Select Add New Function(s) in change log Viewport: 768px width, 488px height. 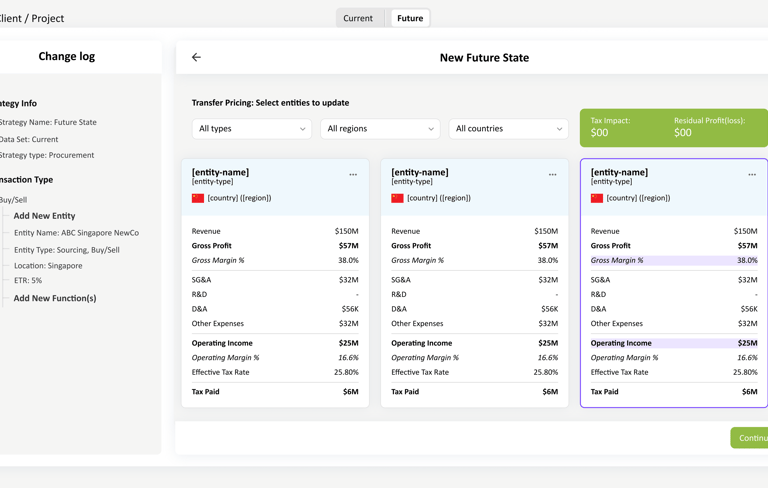[x=55, y=298]
